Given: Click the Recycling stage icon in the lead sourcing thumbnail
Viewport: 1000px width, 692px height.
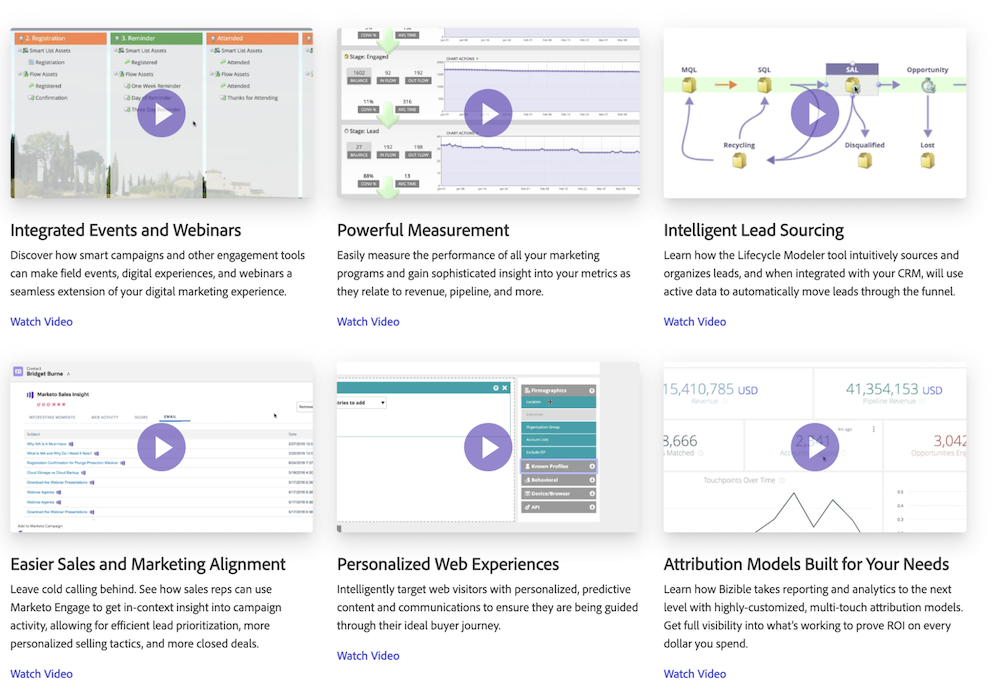Looking at the screenshot, I should (739, 160).
